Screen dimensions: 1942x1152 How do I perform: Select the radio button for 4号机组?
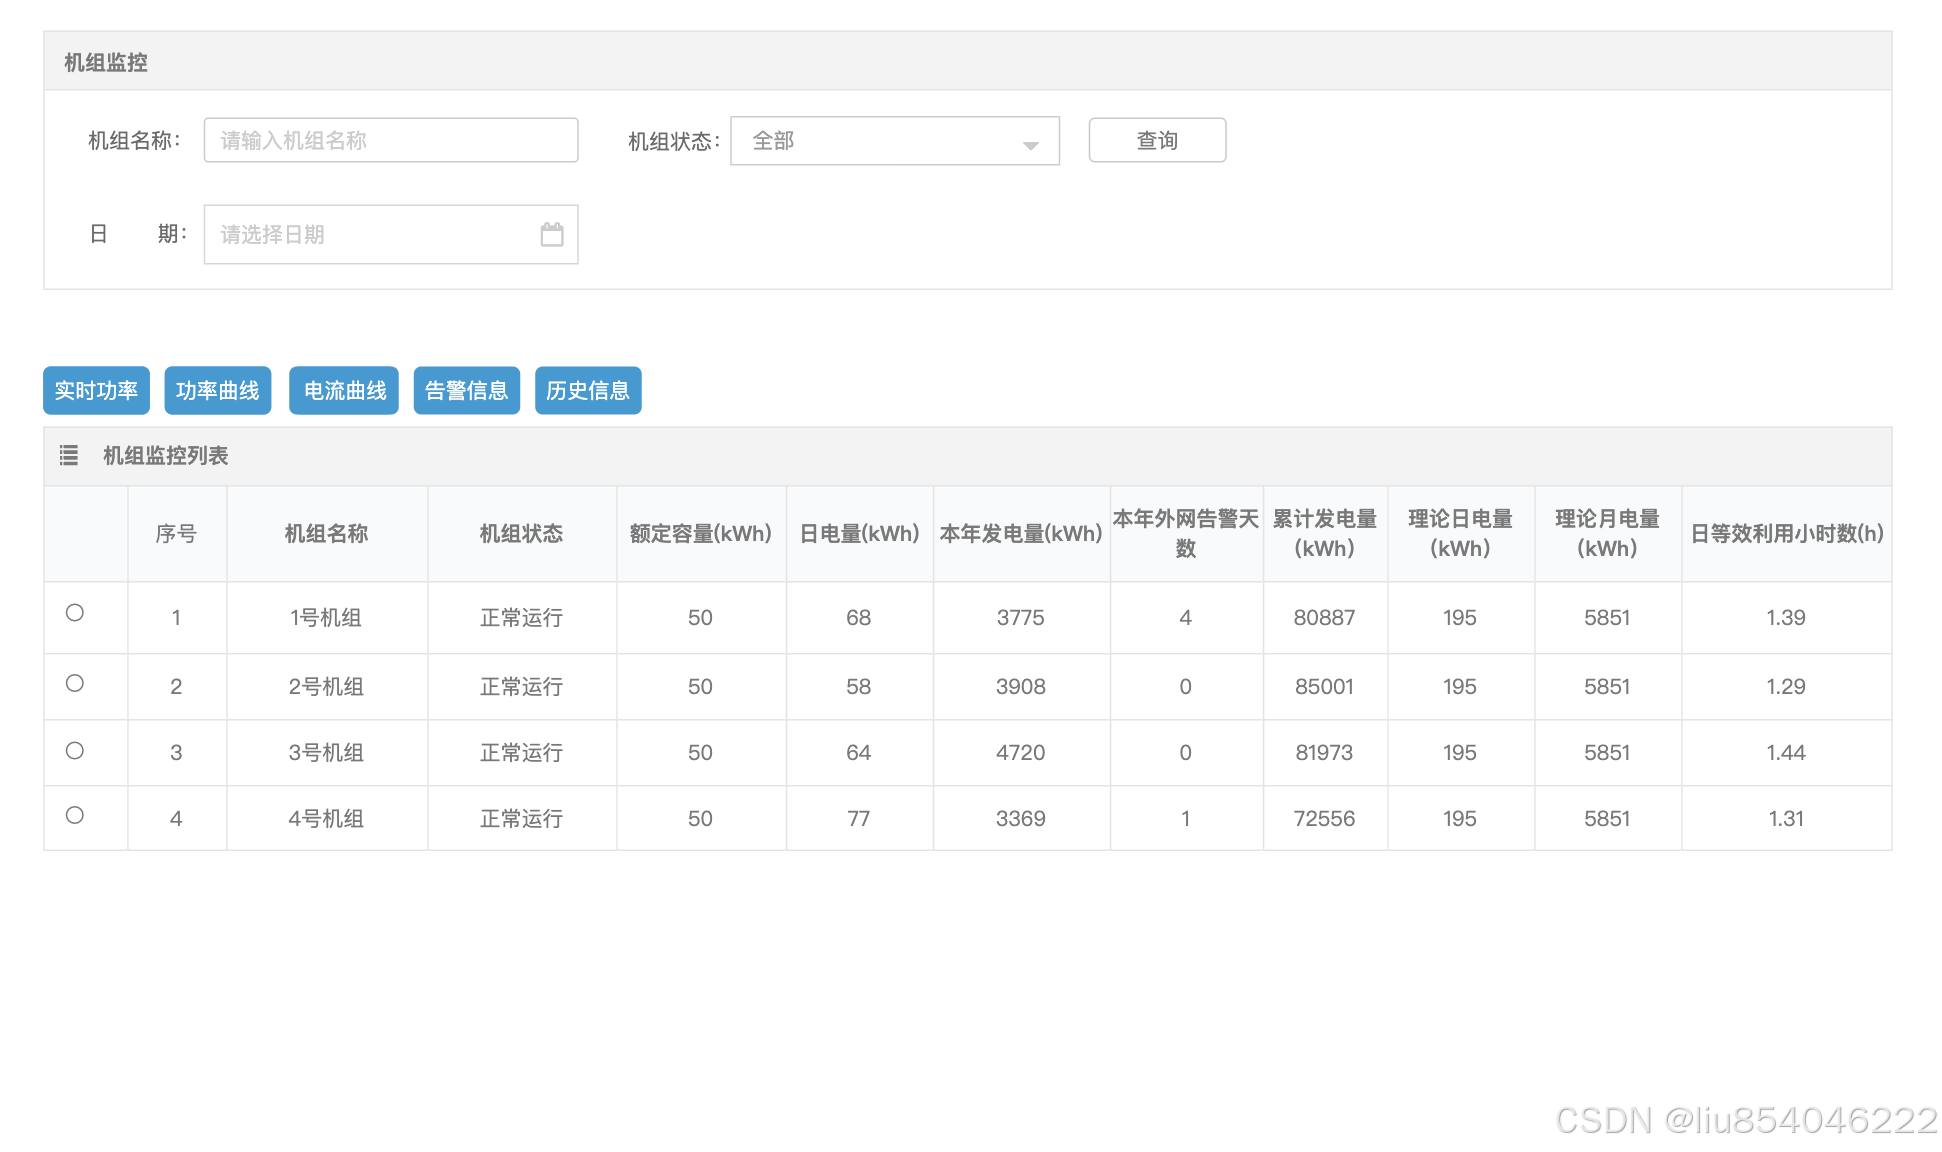[75, 815]
